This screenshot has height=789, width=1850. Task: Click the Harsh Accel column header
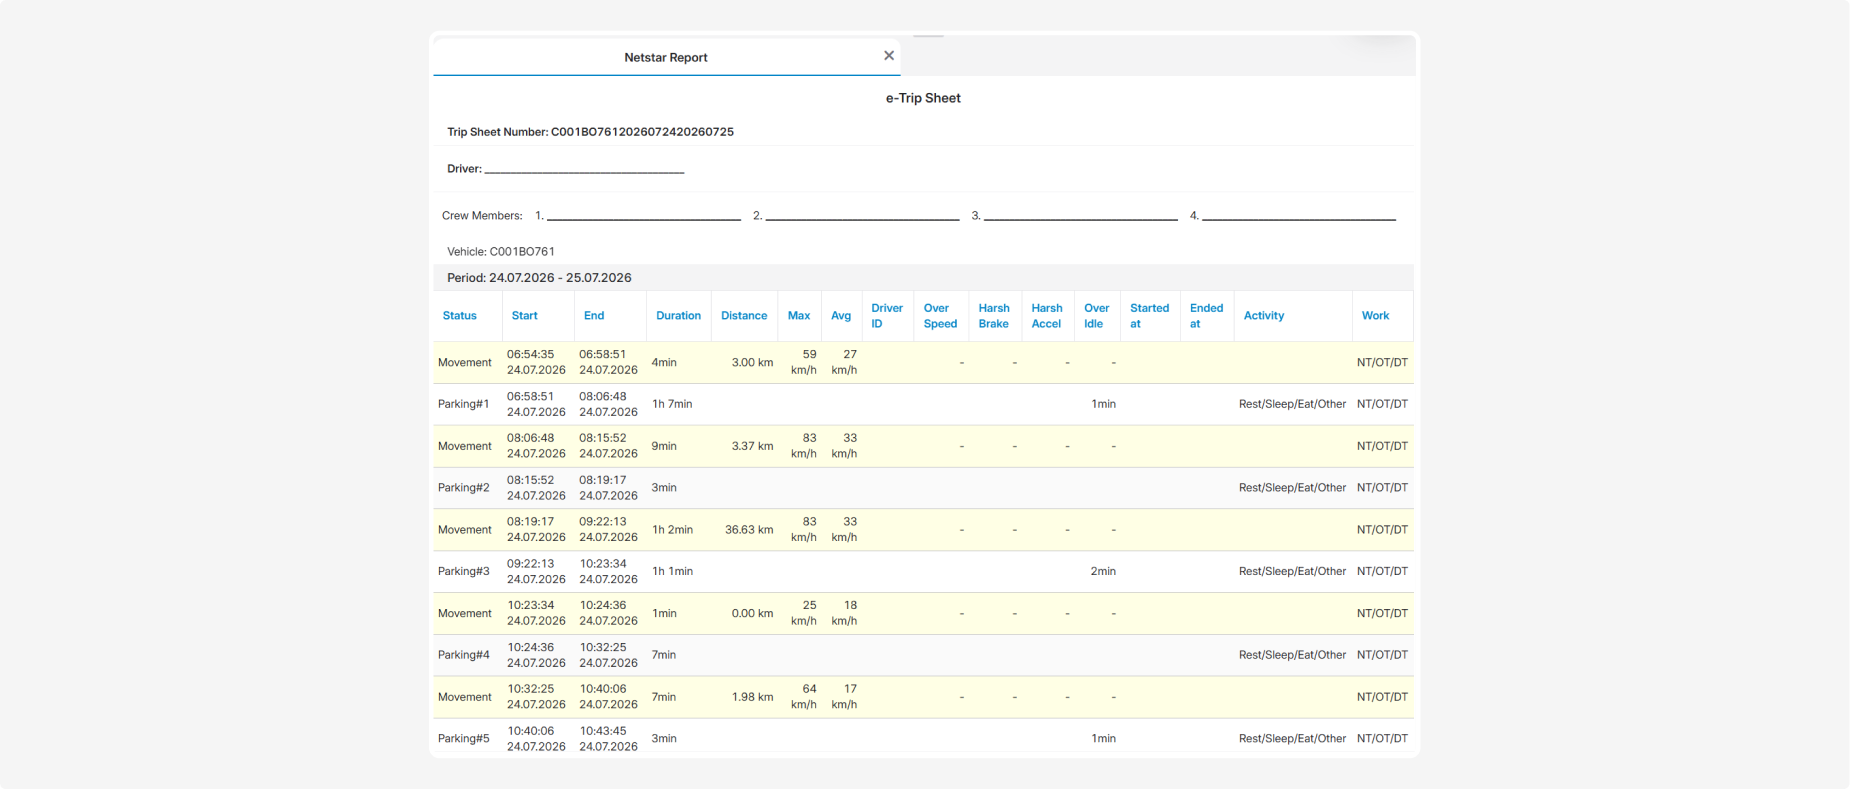[1047, 316]
